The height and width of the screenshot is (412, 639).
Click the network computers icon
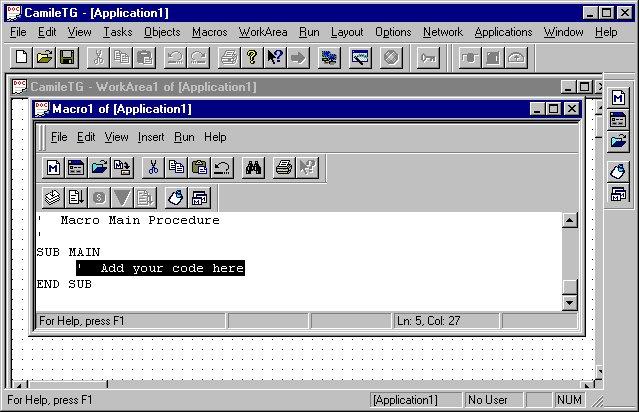(328, 57)
